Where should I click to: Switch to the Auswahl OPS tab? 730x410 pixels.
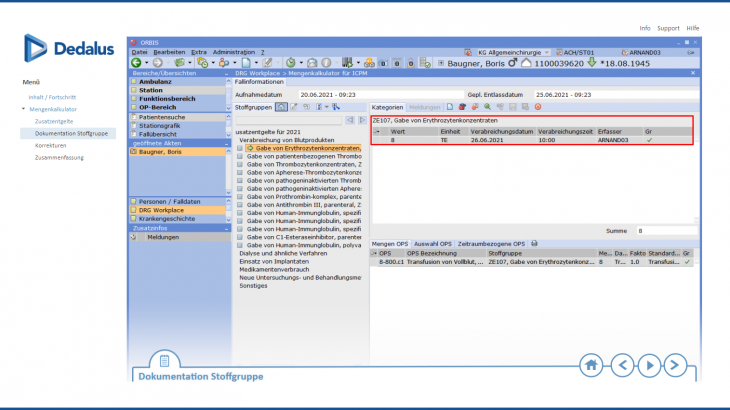click(x=432, y=243)
